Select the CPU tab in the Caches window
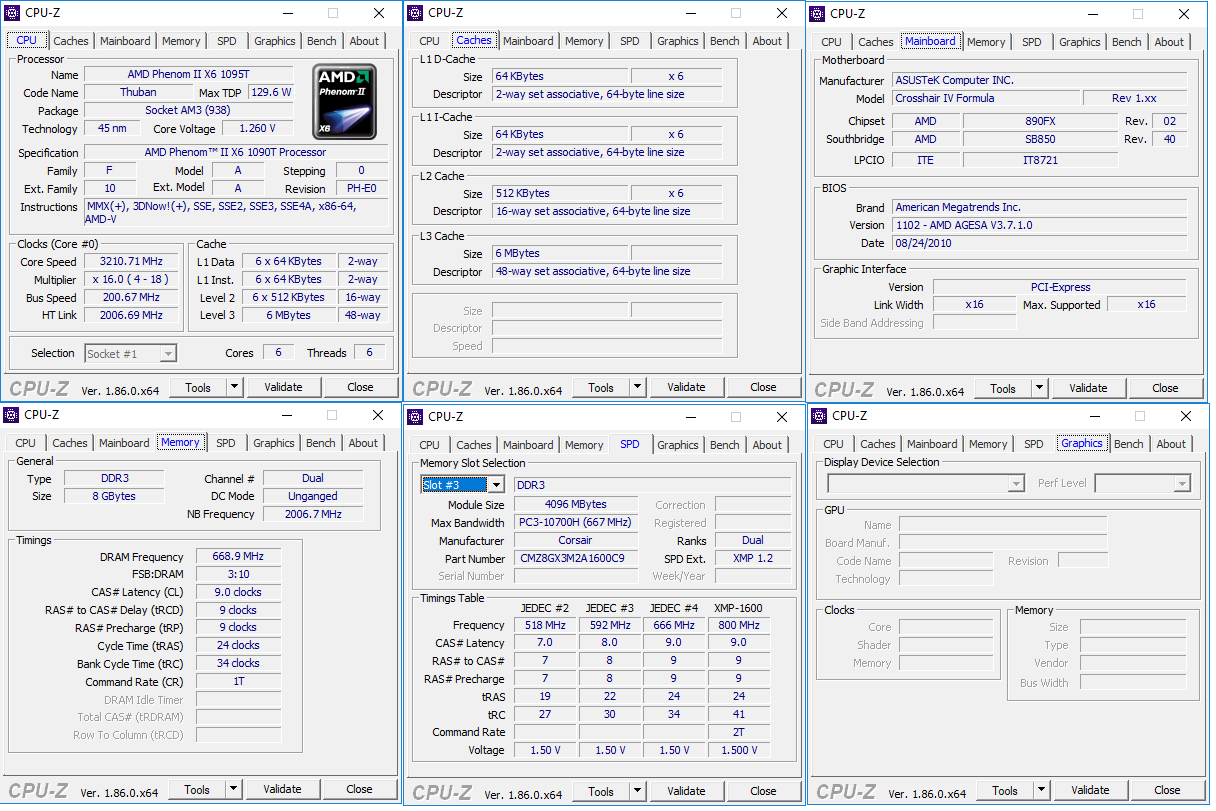This screenshot has height=811, width=1216. point(430,41)
